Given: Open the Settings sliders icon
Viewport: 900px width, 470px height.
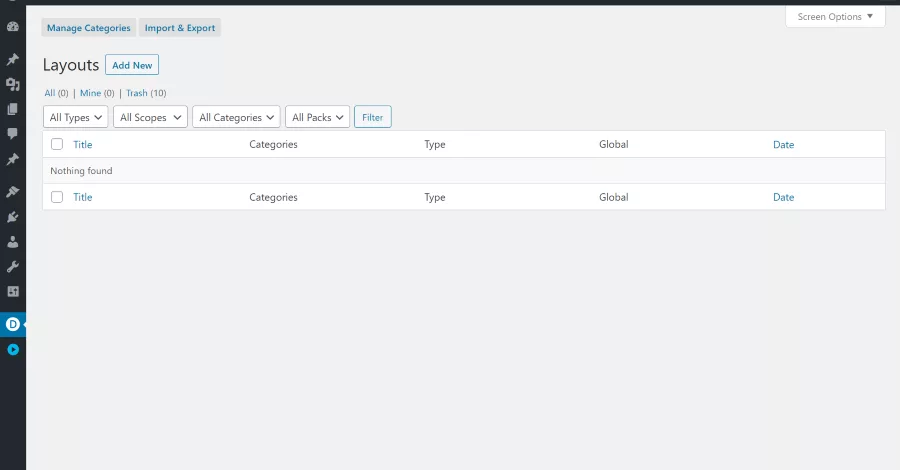Looking at the screenshot, I should (13, 292).
